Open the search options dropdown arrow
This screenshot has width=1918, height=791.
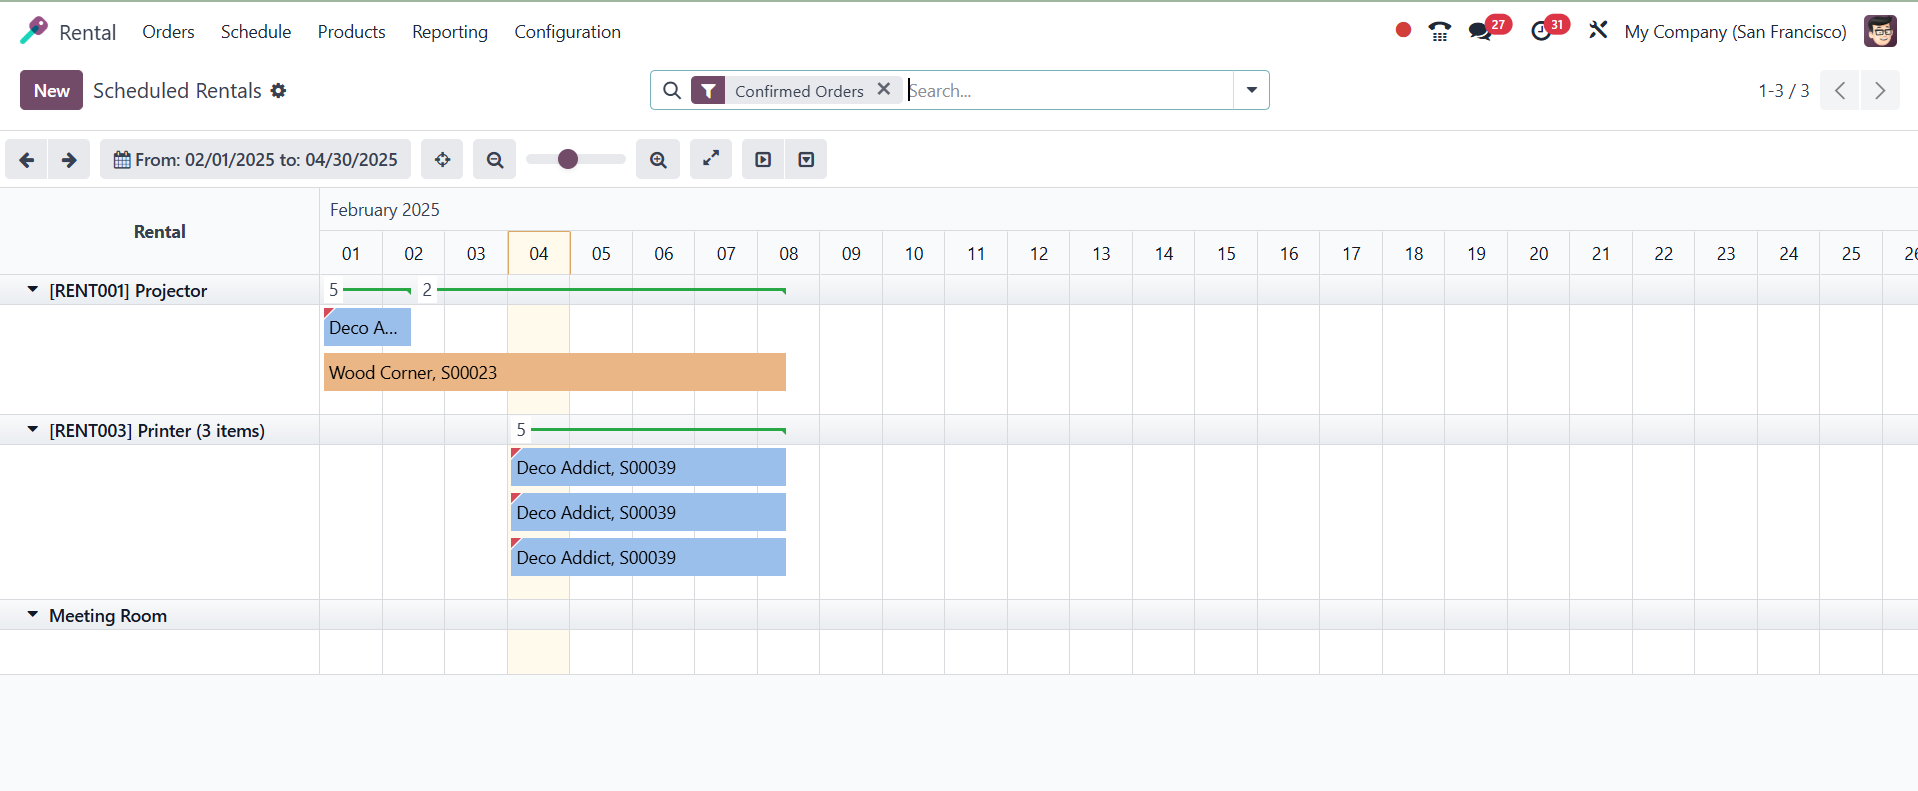click(1251, 90)
